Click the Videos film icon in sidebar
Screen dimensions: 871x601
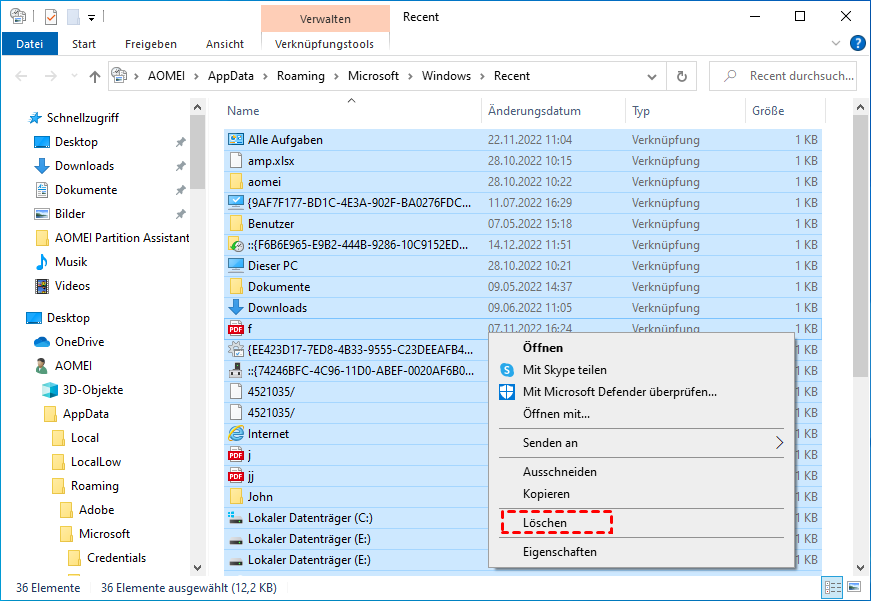point(42,286)
